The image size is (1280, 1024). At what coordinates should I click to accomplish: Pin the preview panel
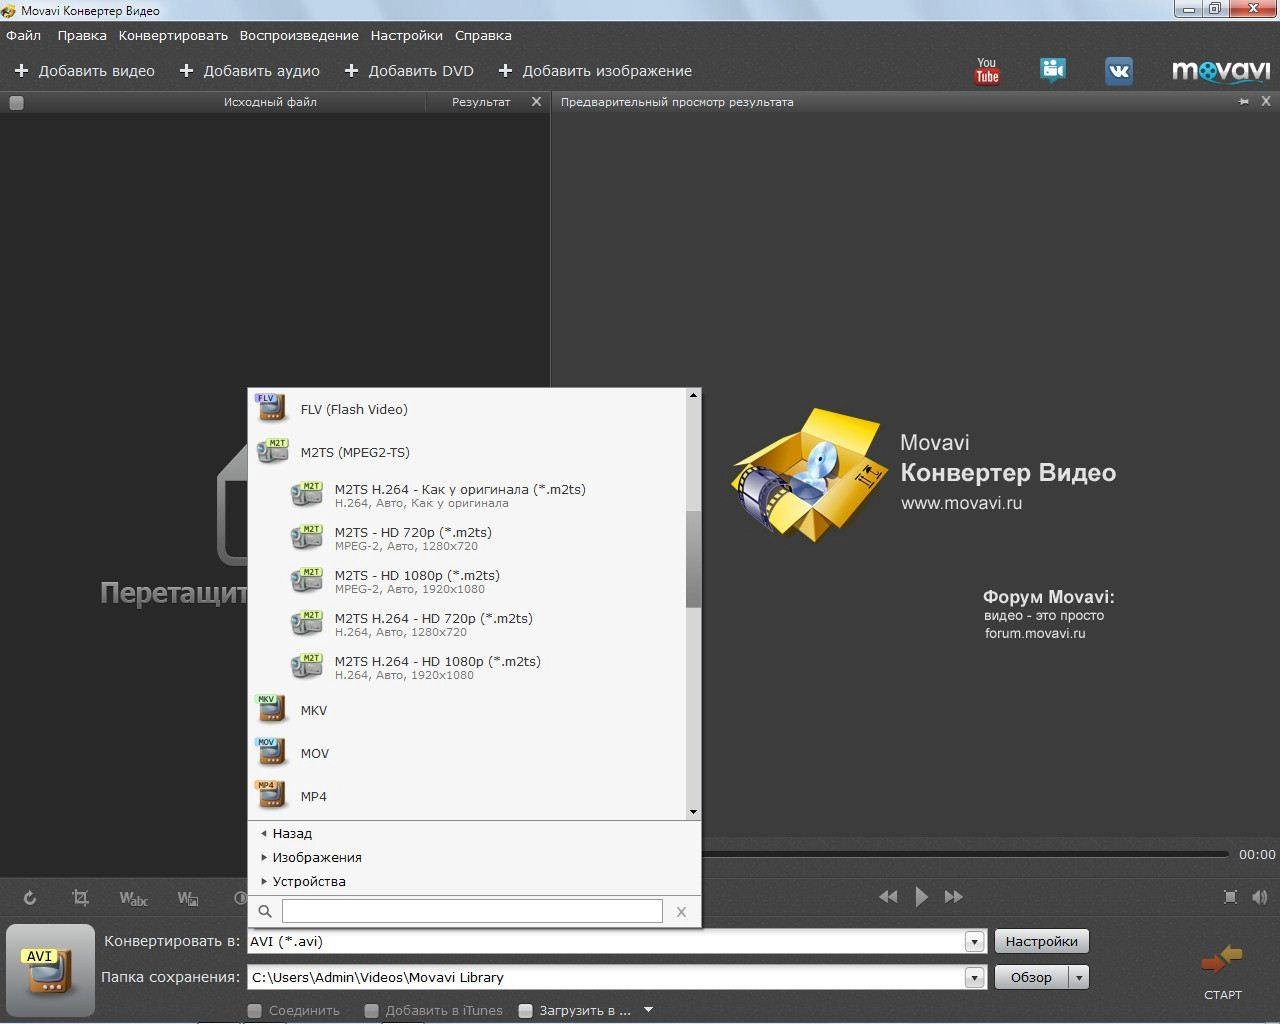[1244, 102]
